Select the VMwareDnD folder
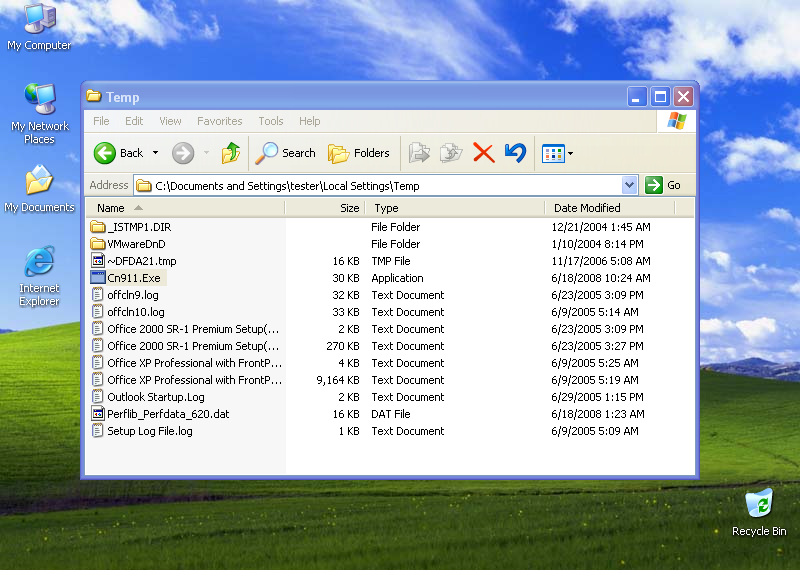The image size is (800, 570). point(136,244)
